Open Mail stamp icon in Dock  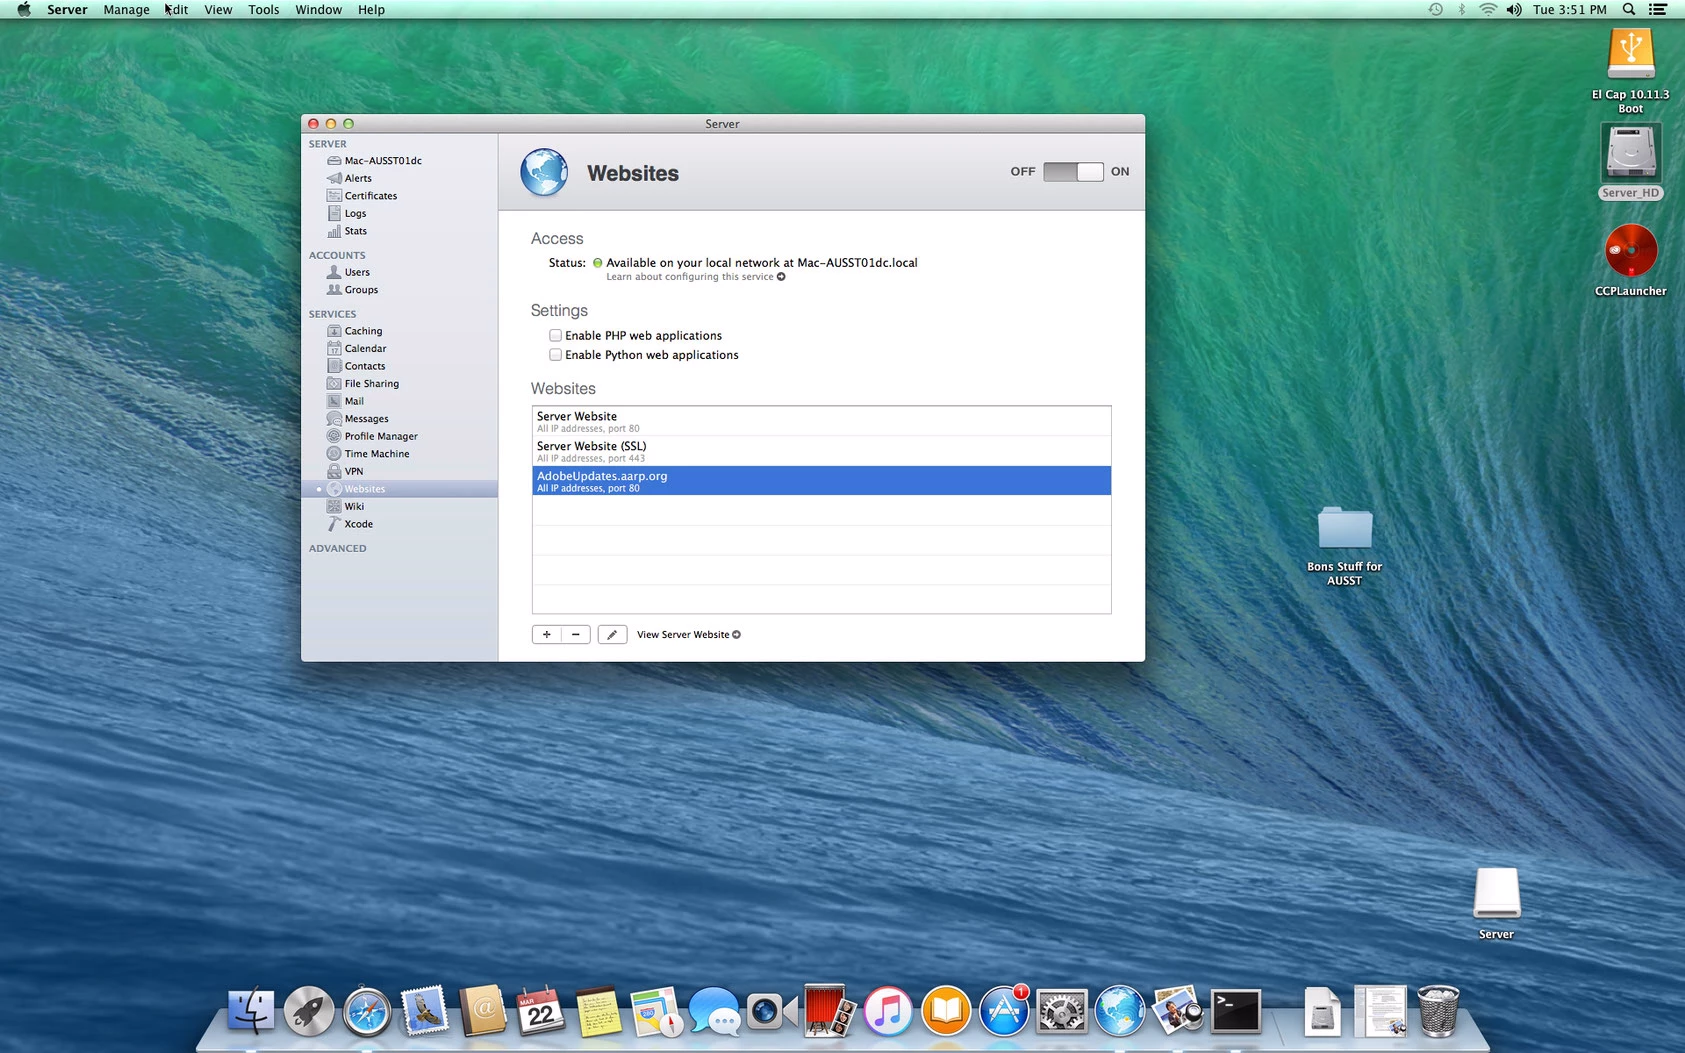point(425,1011)
